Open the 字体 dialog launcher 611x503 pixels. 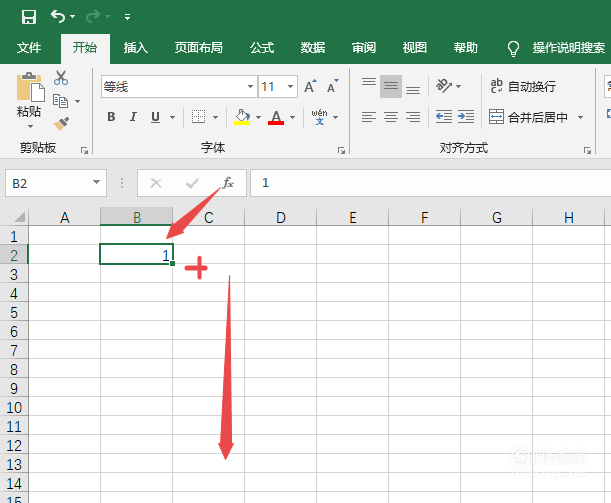click(x=341, y=150)
